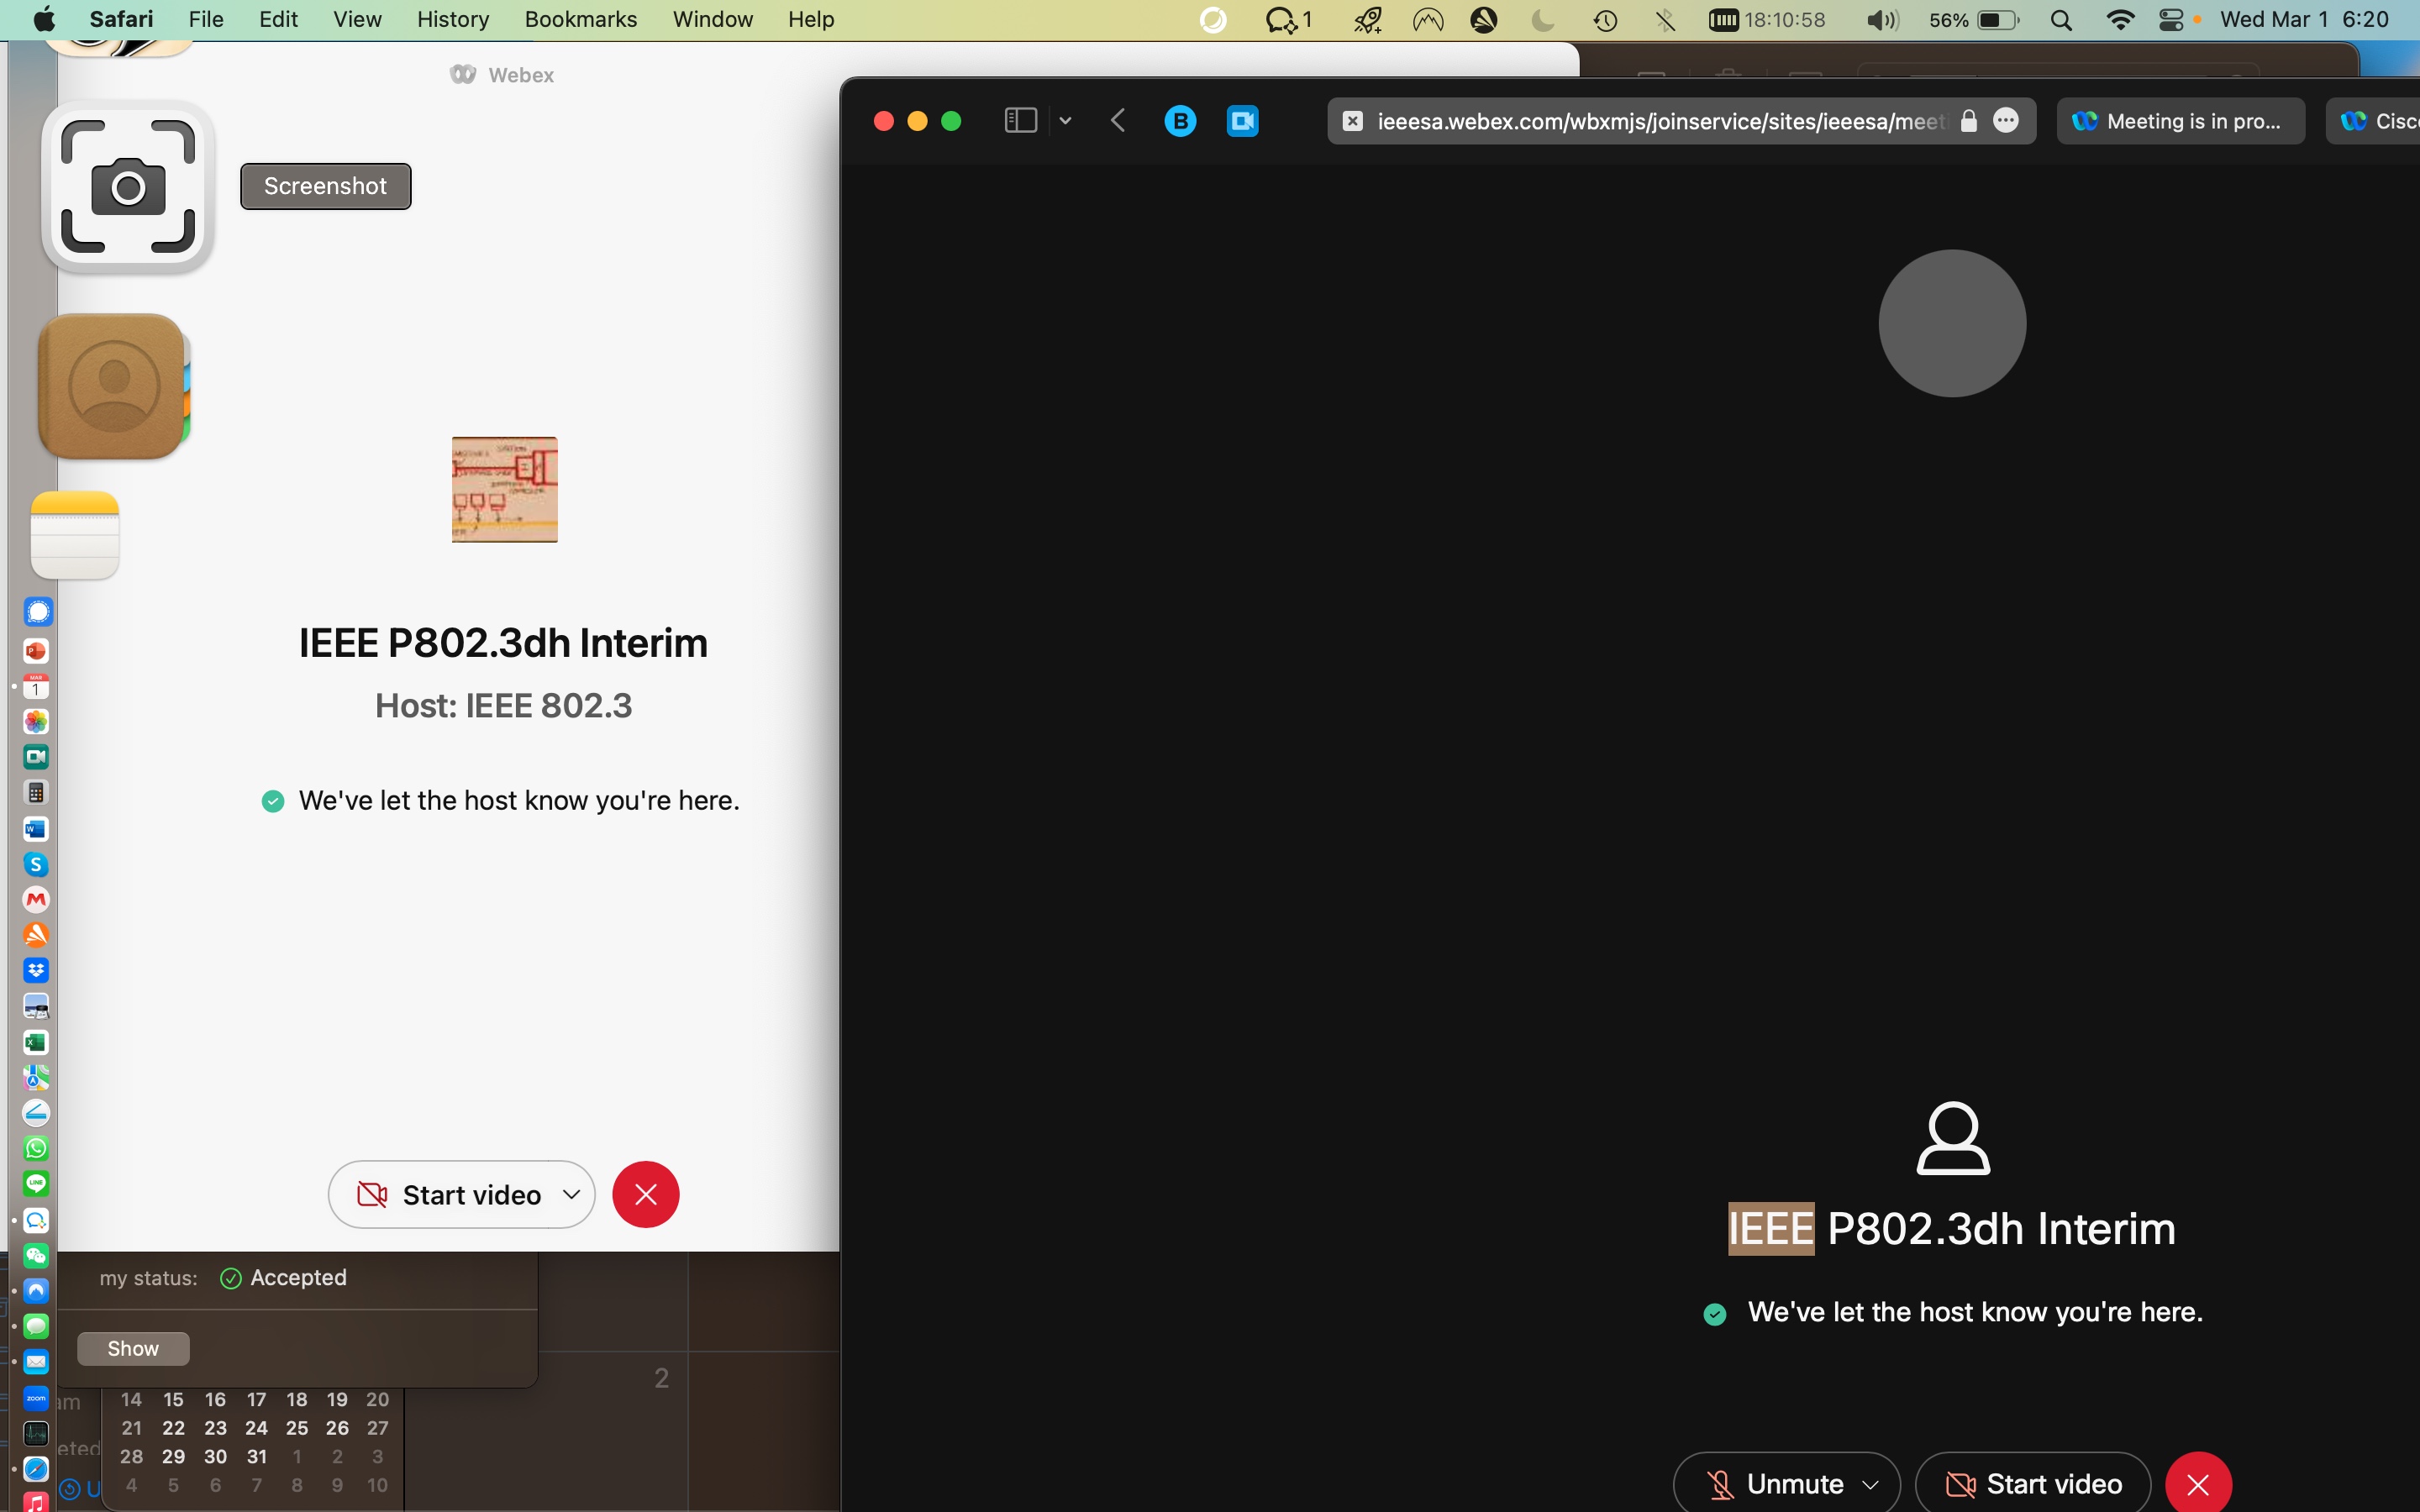
Task: Open Skype from the Dock
Action: tap(36, 864)
